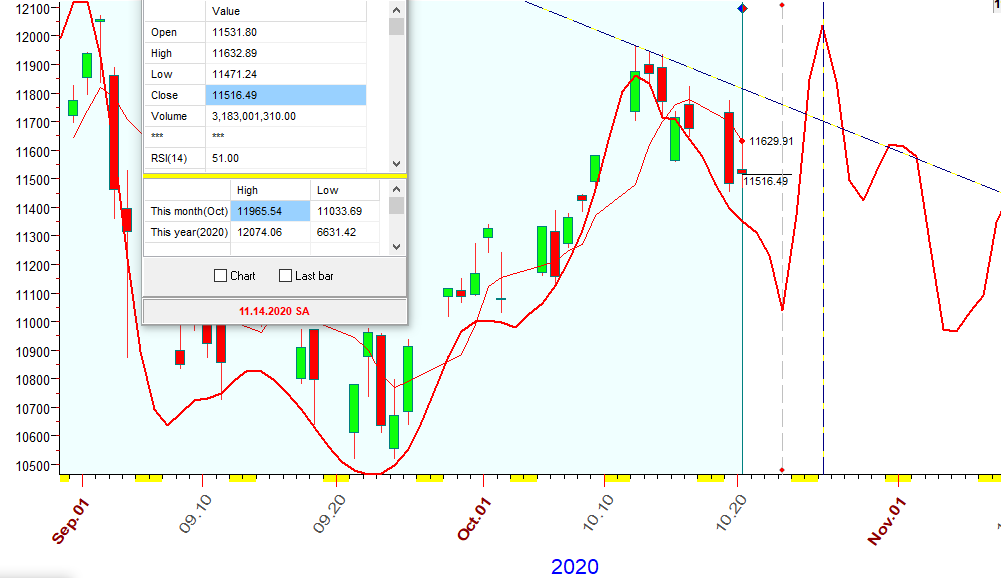Click the blue diamond marker atop cursor line
Image resolution: width=1001 pixels, height=578 pixels.
[x=742, y=8]
